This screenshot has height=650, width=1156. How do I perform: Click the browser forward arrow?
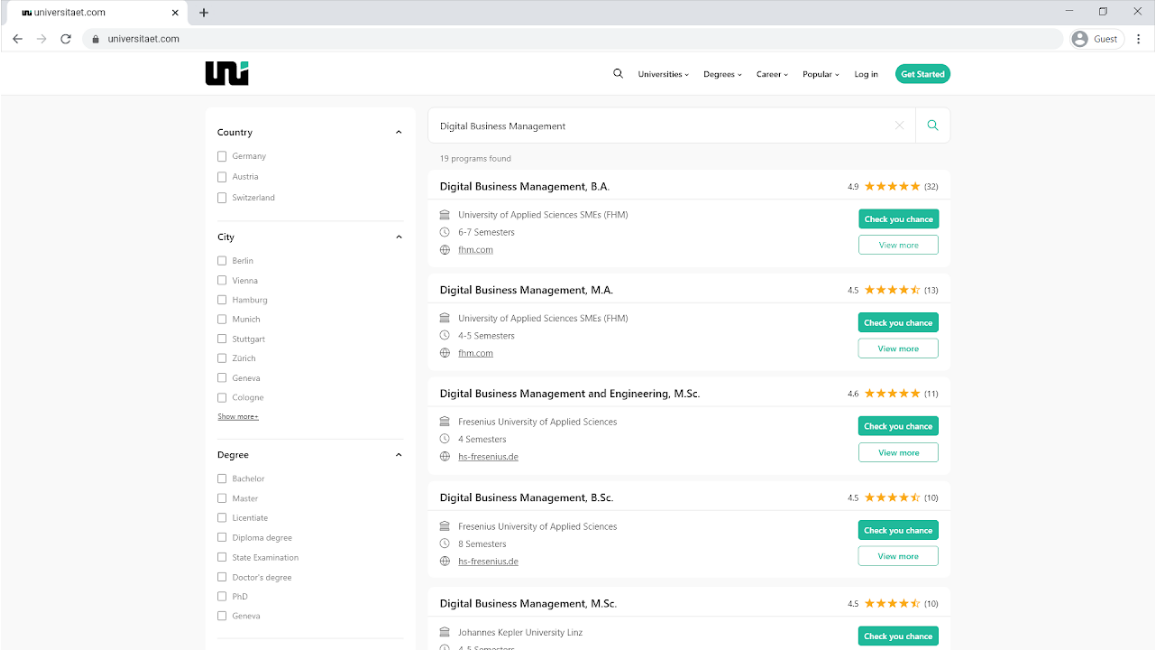click(41, 39)
